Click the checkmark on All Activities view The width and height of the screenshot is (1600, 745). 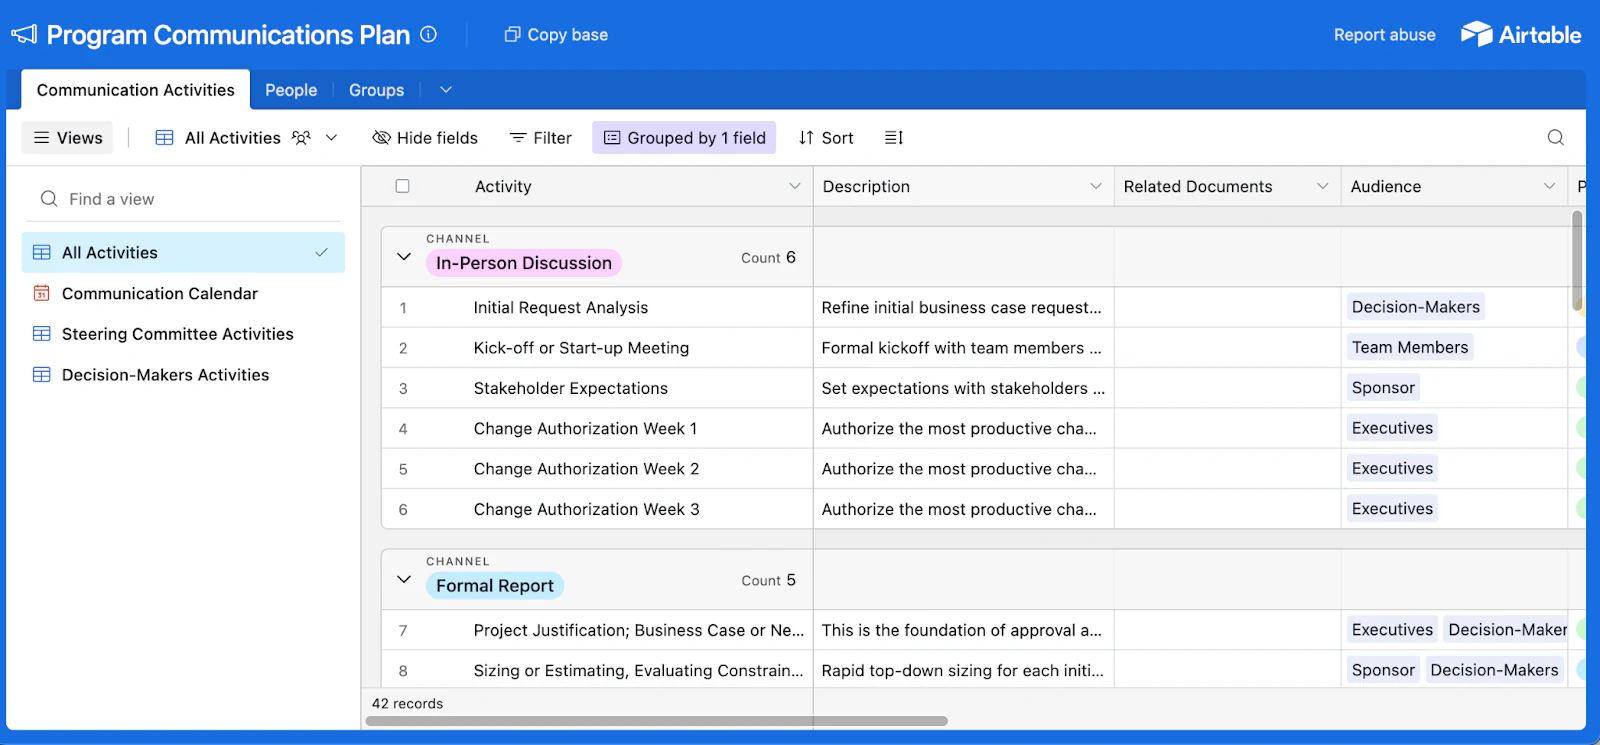321,252
